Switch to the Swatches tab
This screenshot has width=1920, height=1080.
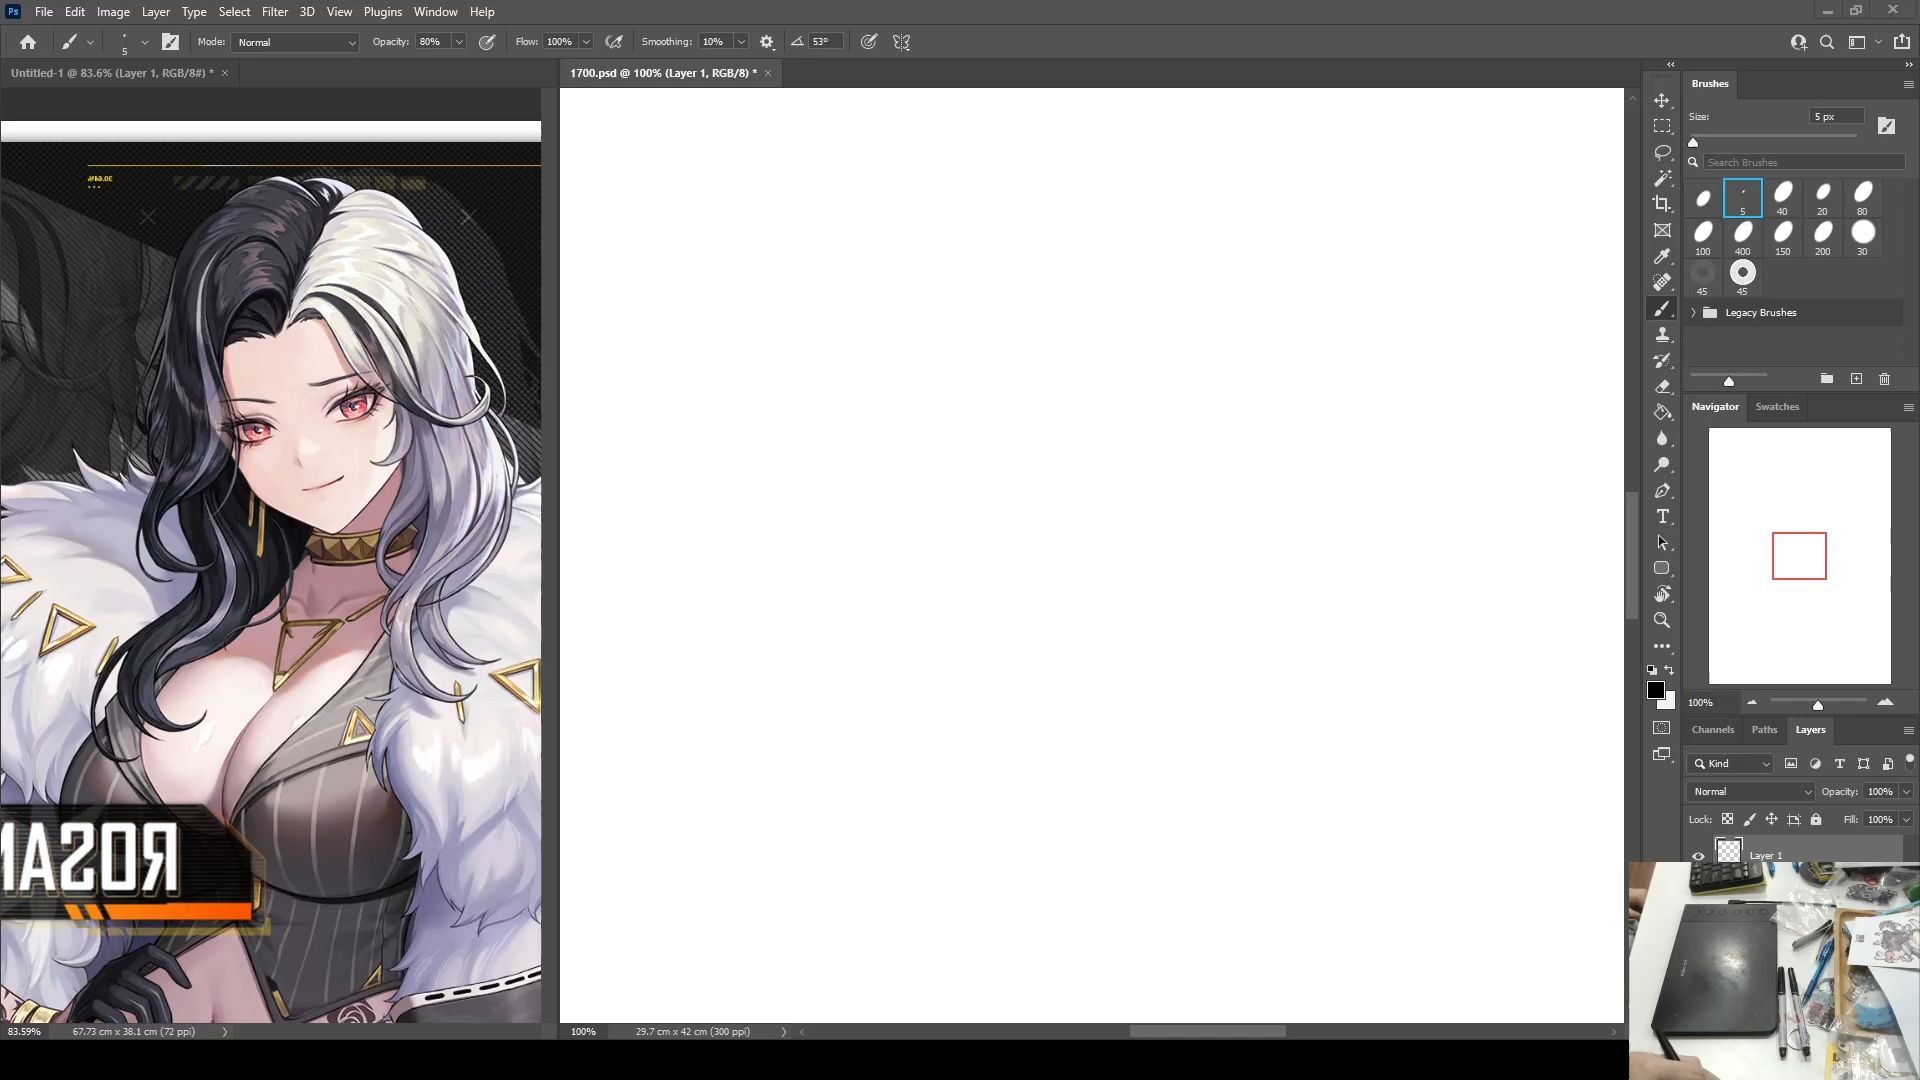1777,407
